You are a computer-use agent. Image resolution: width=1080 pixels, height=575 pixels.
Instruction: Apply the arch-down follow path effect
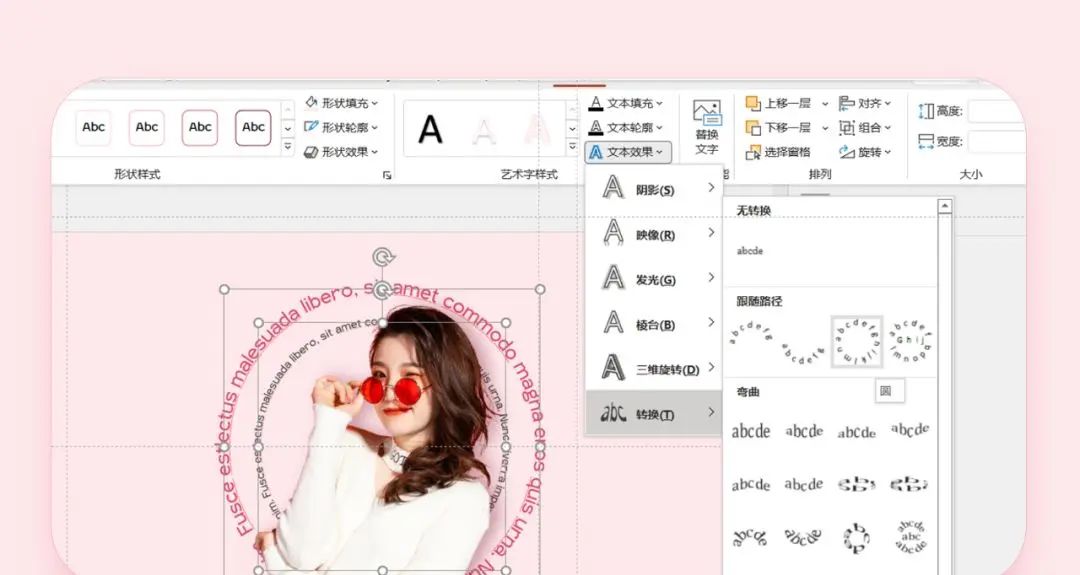click(803, 353)
